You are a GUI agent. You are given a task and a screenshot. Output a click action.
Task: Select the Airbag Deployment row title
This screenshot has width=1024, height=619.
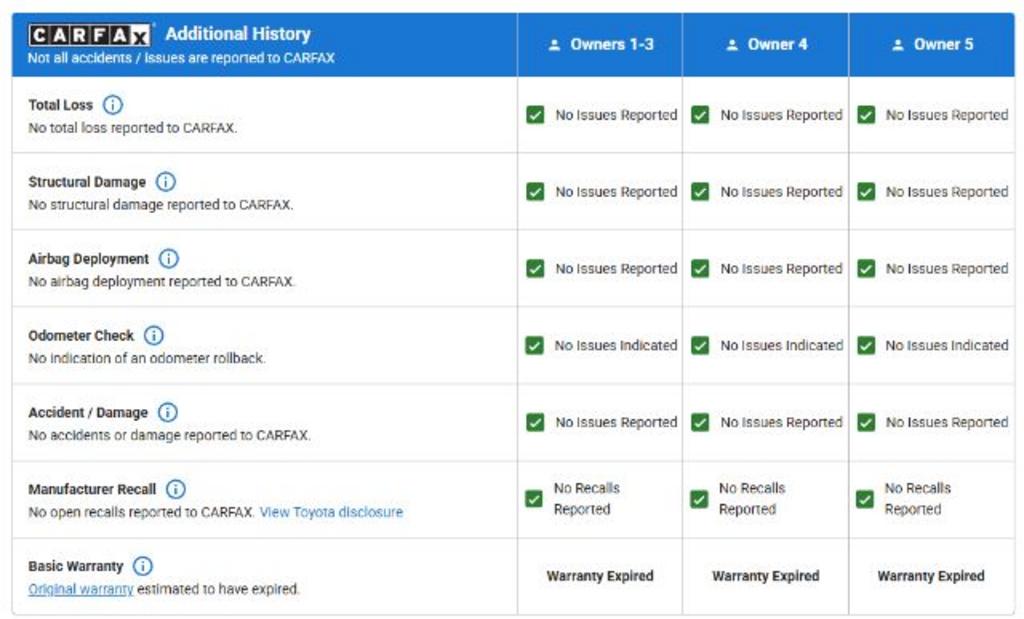(88, 259)
